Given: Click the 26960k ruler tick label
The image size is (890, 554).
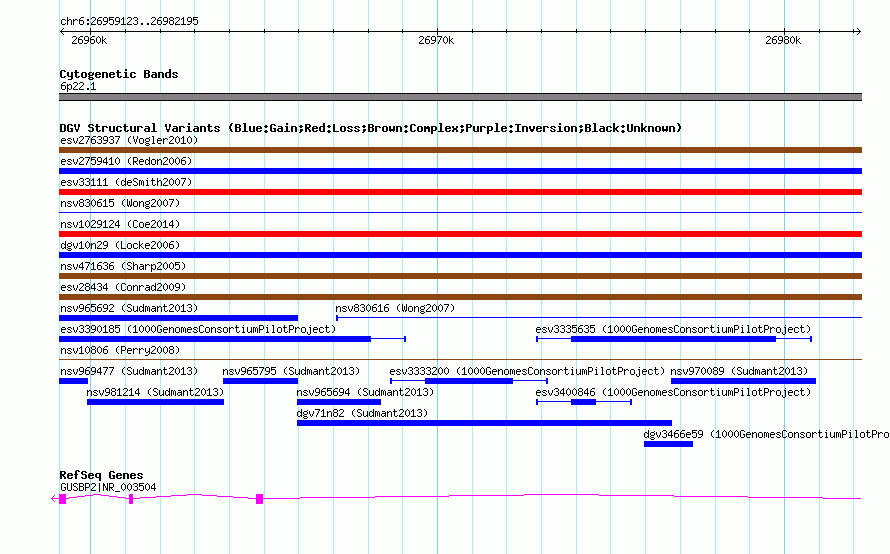Looking at the screenshot, I should 89,40.
